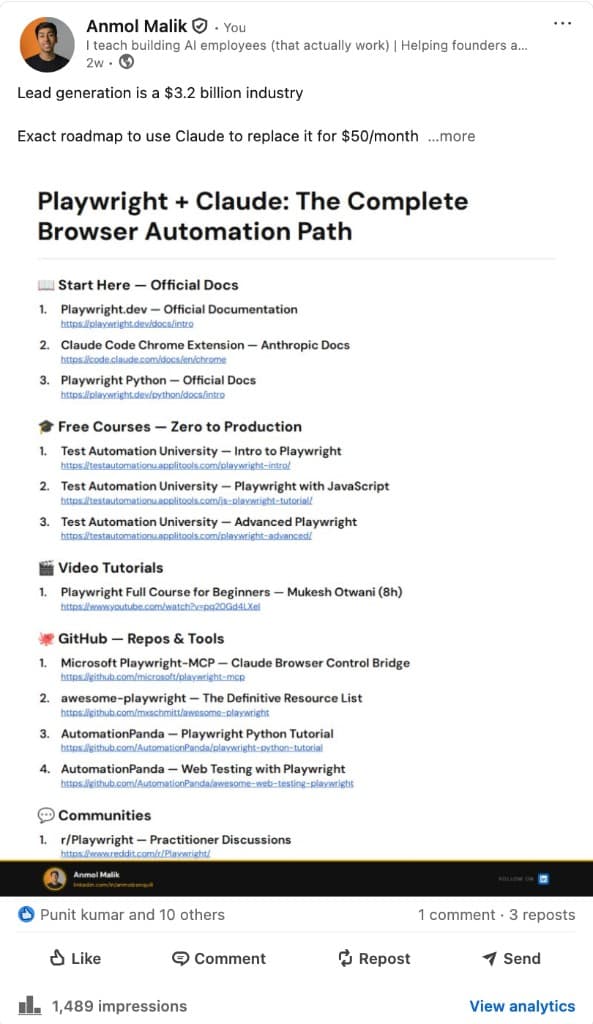Viewport: 593px width, 1024px height.
Task: Open the github awesome-playwright link
Action: click(x=165, y=712)
